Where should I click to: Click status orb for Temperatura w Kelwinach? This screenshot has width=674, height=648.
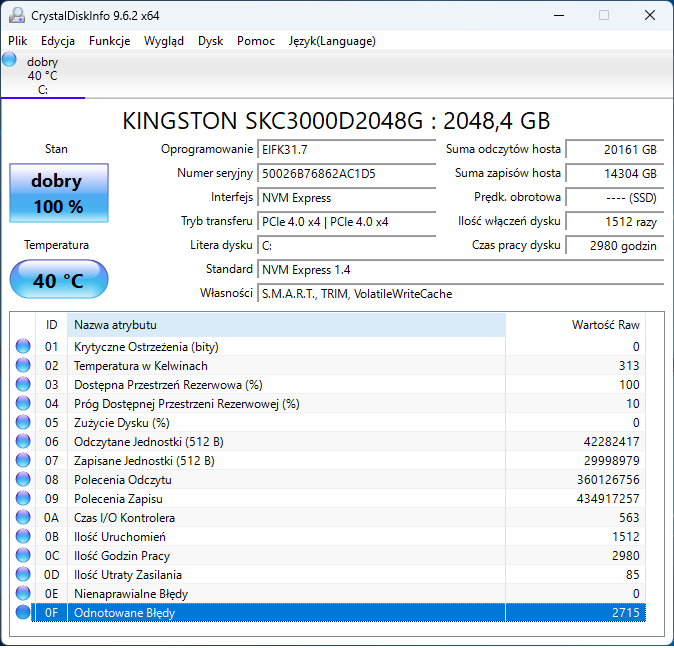(x=23, y=365)
